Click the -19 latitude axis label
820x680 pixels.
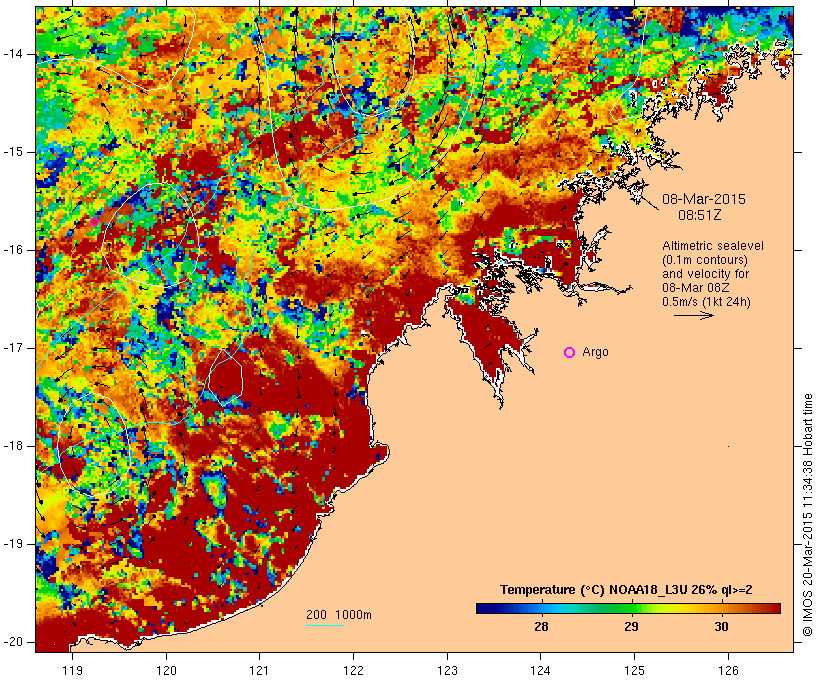coord(13,544)
